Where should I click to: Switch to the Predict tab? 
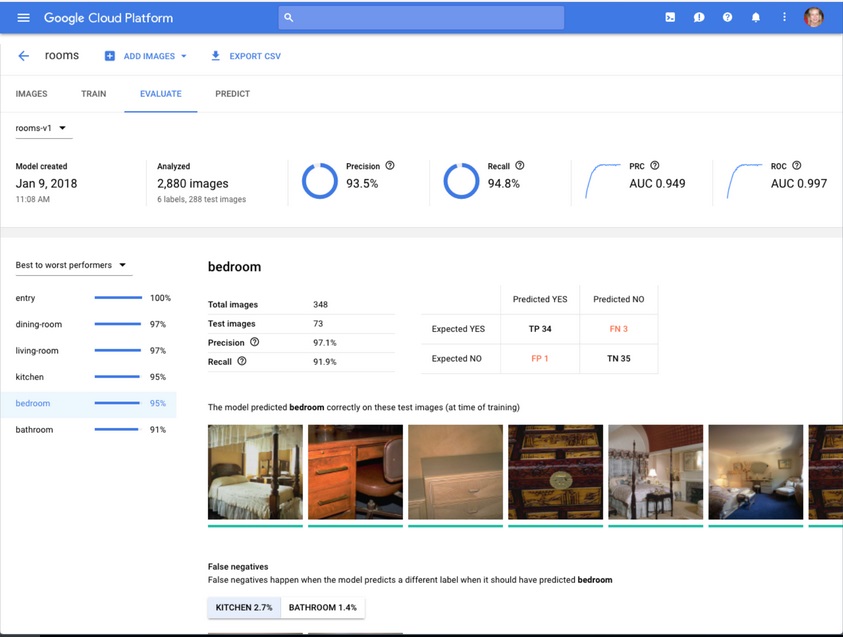point(232,94)
